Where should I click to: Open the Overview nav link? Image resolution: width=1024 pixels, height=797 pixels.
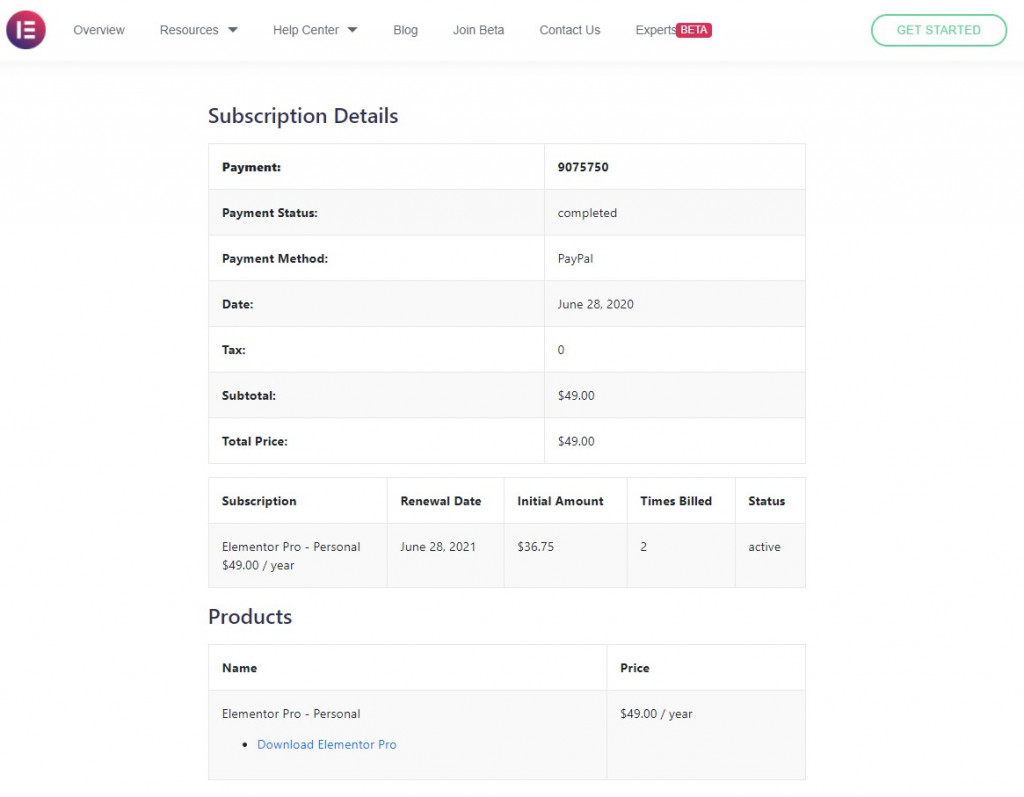pos(99,30)
